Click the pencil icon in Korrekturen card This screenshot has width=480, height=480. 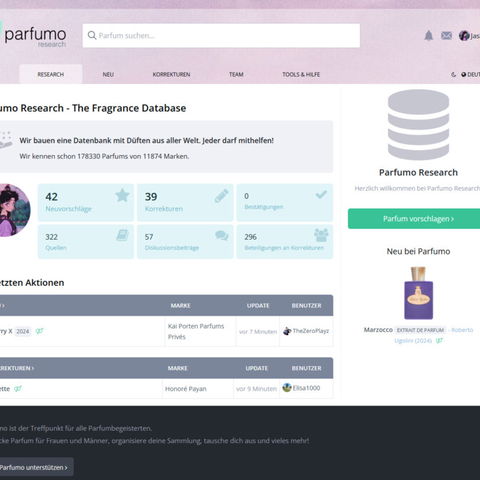tap(221, 196)
